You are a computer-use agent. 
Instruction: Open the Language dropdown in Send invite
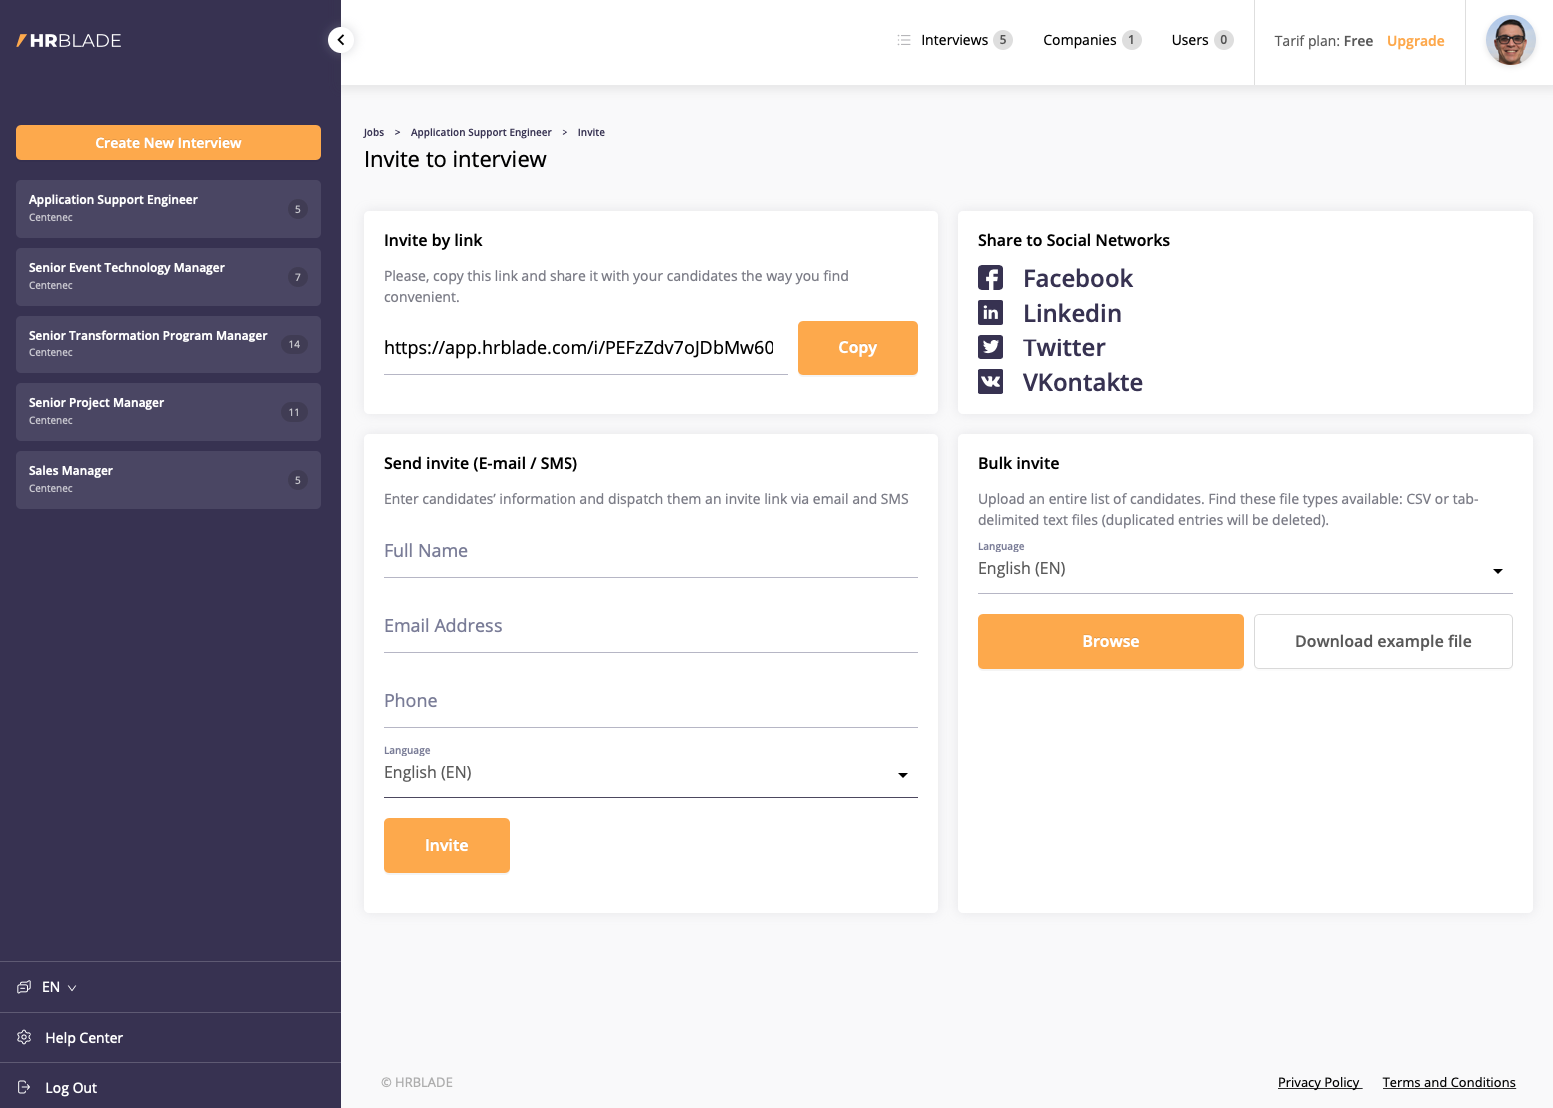(x=650, y=773)
